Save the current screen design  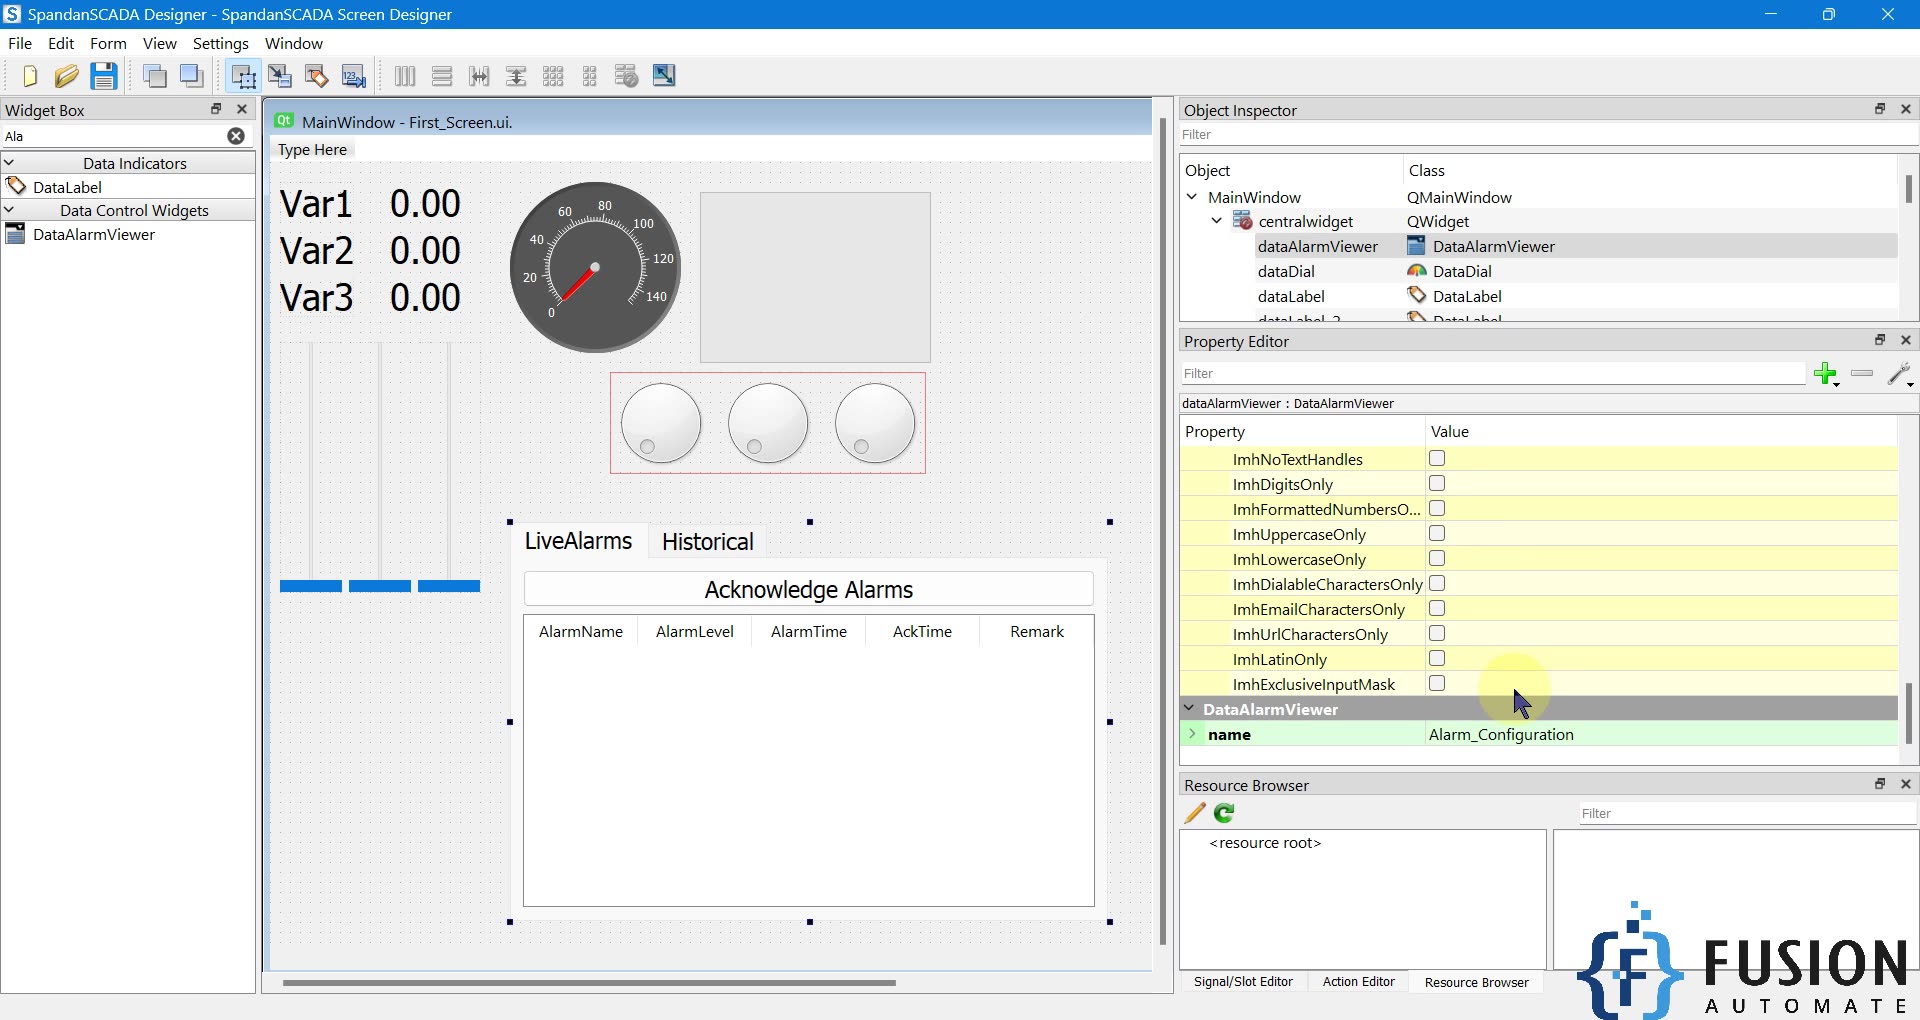(104, 75)
